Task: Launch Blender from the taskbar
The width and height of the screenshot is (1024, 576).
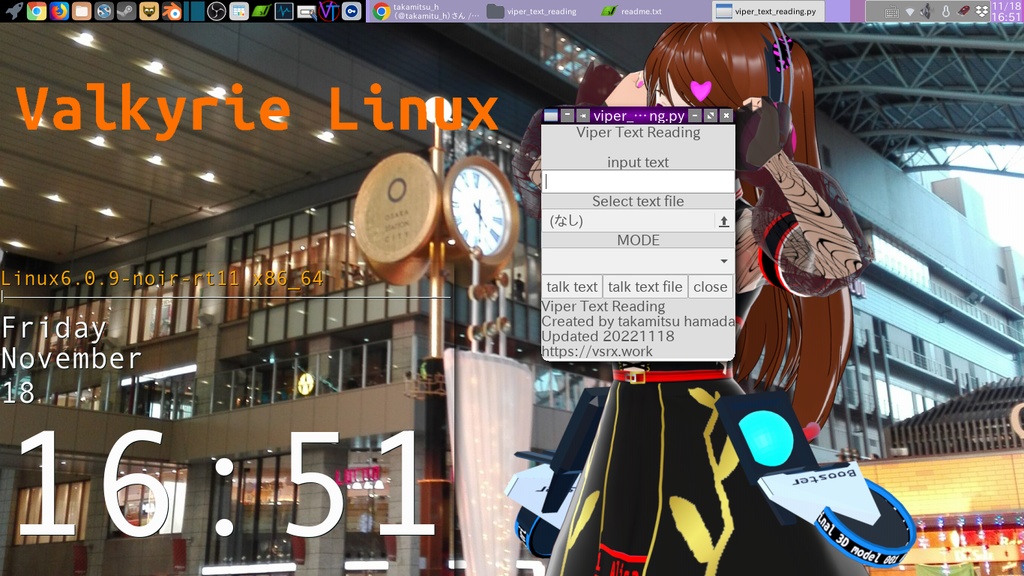Action: pyautogui.click(x=170, y=10)
